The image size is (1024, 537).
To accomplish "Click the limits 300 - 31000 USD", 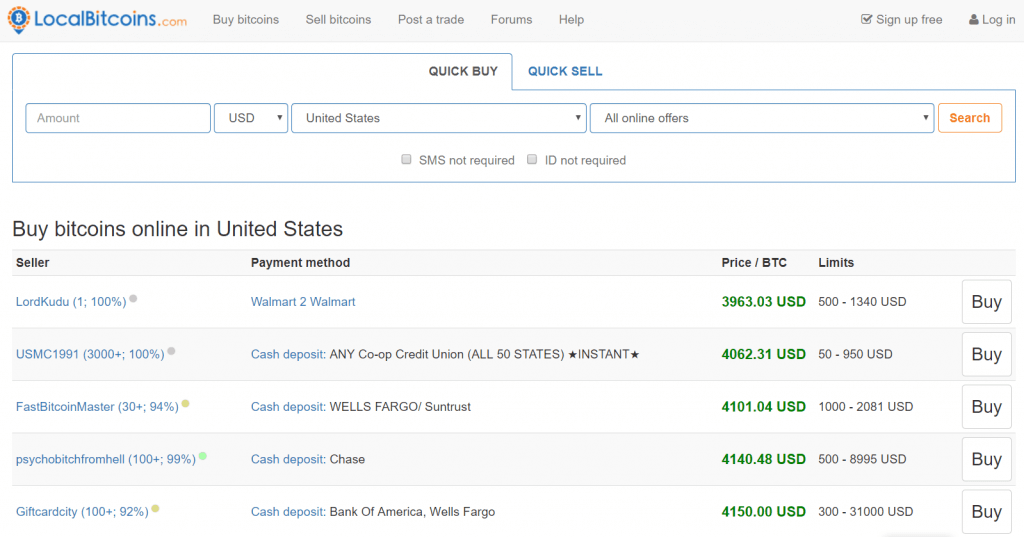I will coord(865,512).
